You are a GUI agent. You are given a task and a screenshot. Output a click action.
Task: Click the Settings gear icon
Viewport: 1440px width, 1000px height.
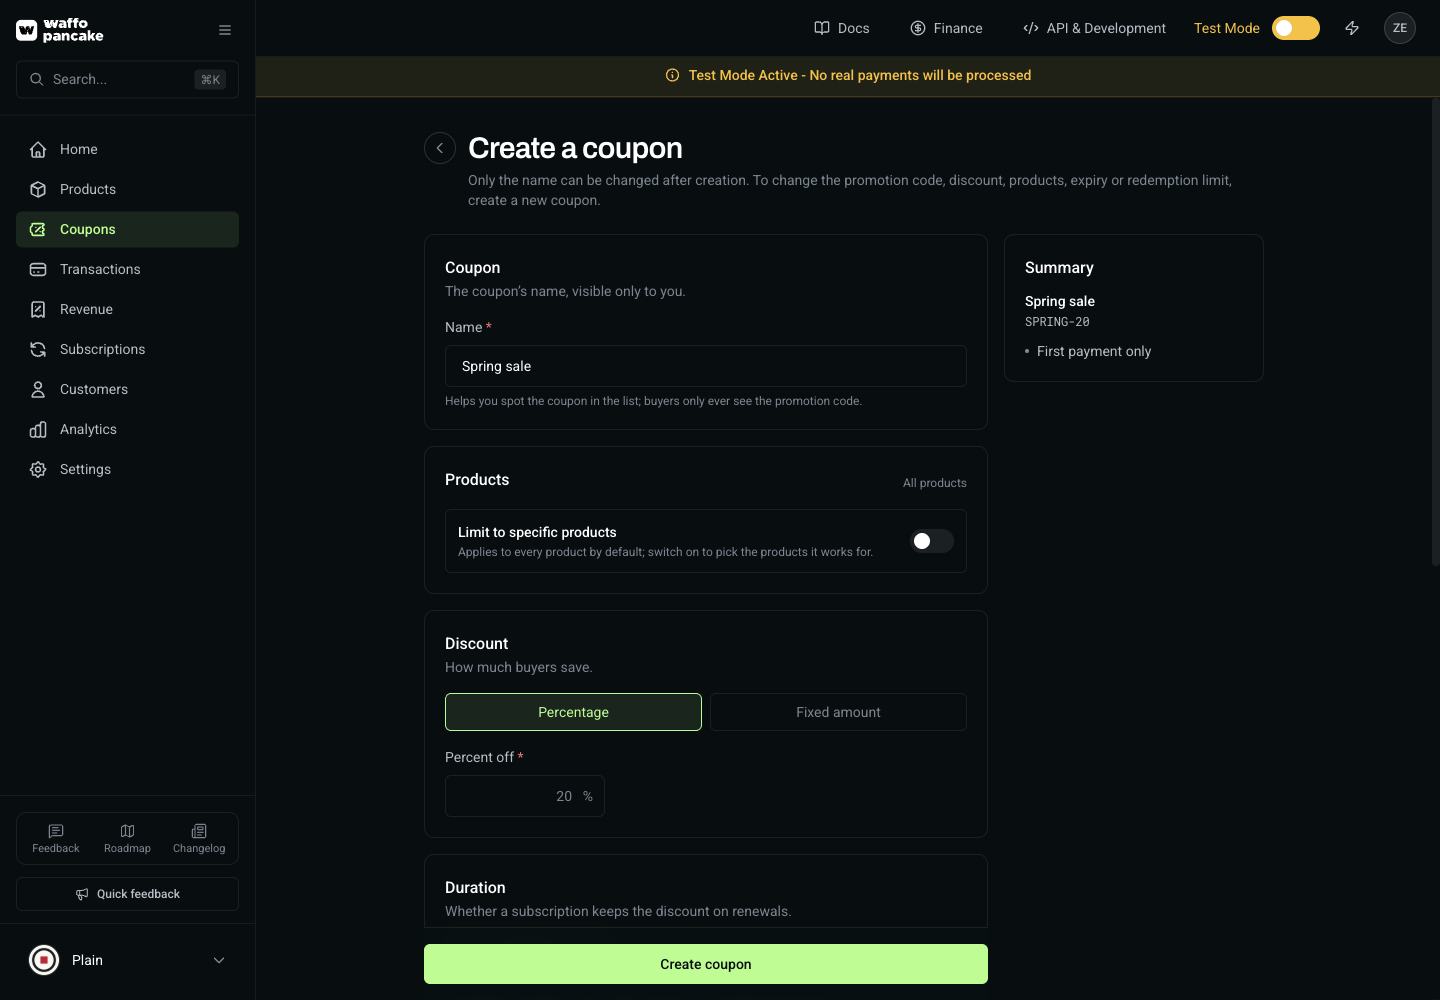coord(38,469)
